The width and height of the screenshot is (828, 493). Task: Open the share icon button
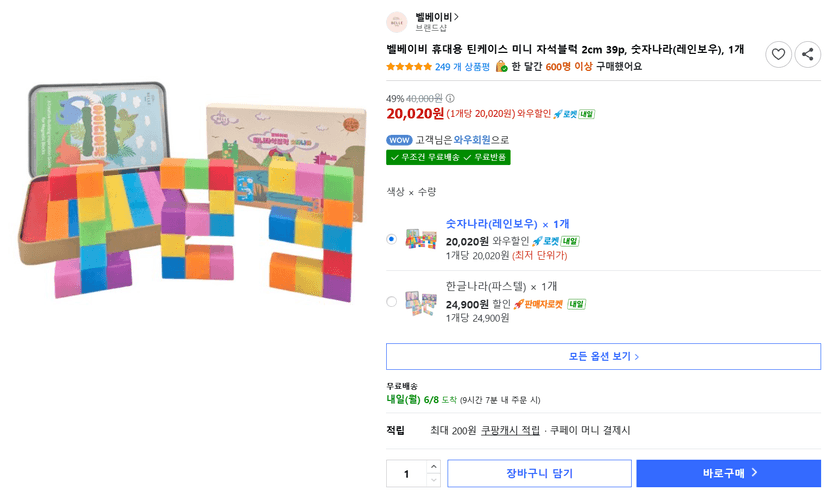(807, 54)
